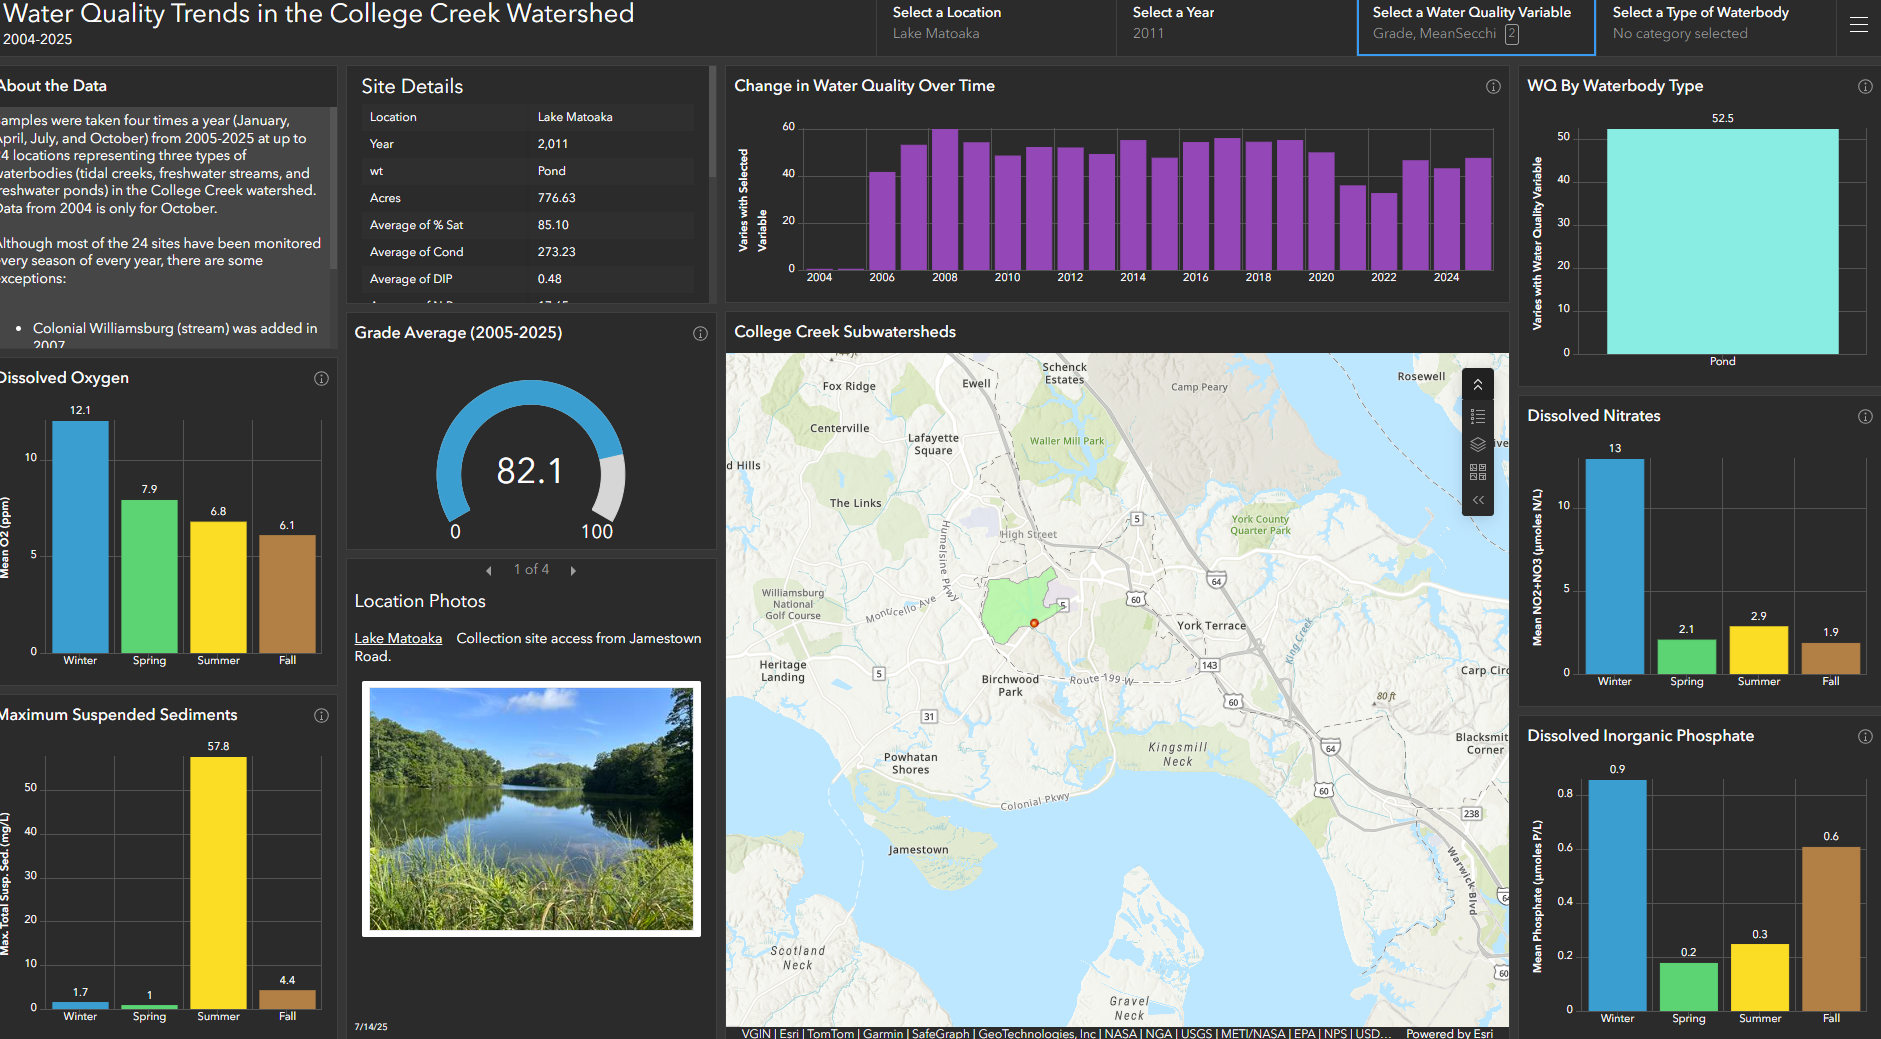
Task: Show info for Change in Water Quality chart
Action: (x=1493, y=87)
